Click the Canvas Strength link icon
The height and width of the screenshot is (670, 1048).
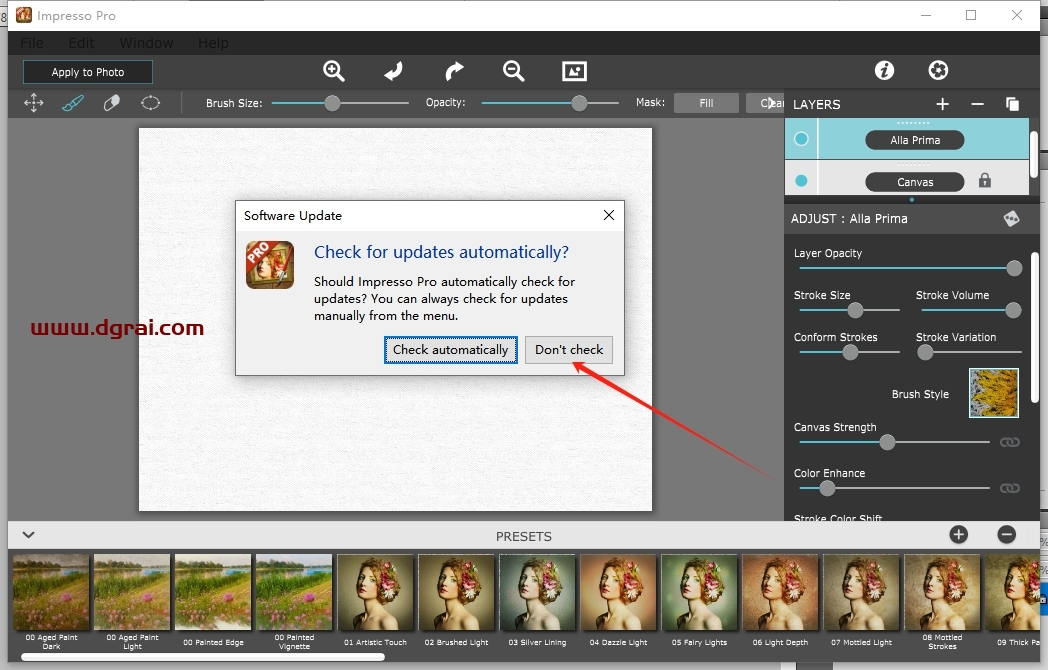click(x=1009, y=442)
